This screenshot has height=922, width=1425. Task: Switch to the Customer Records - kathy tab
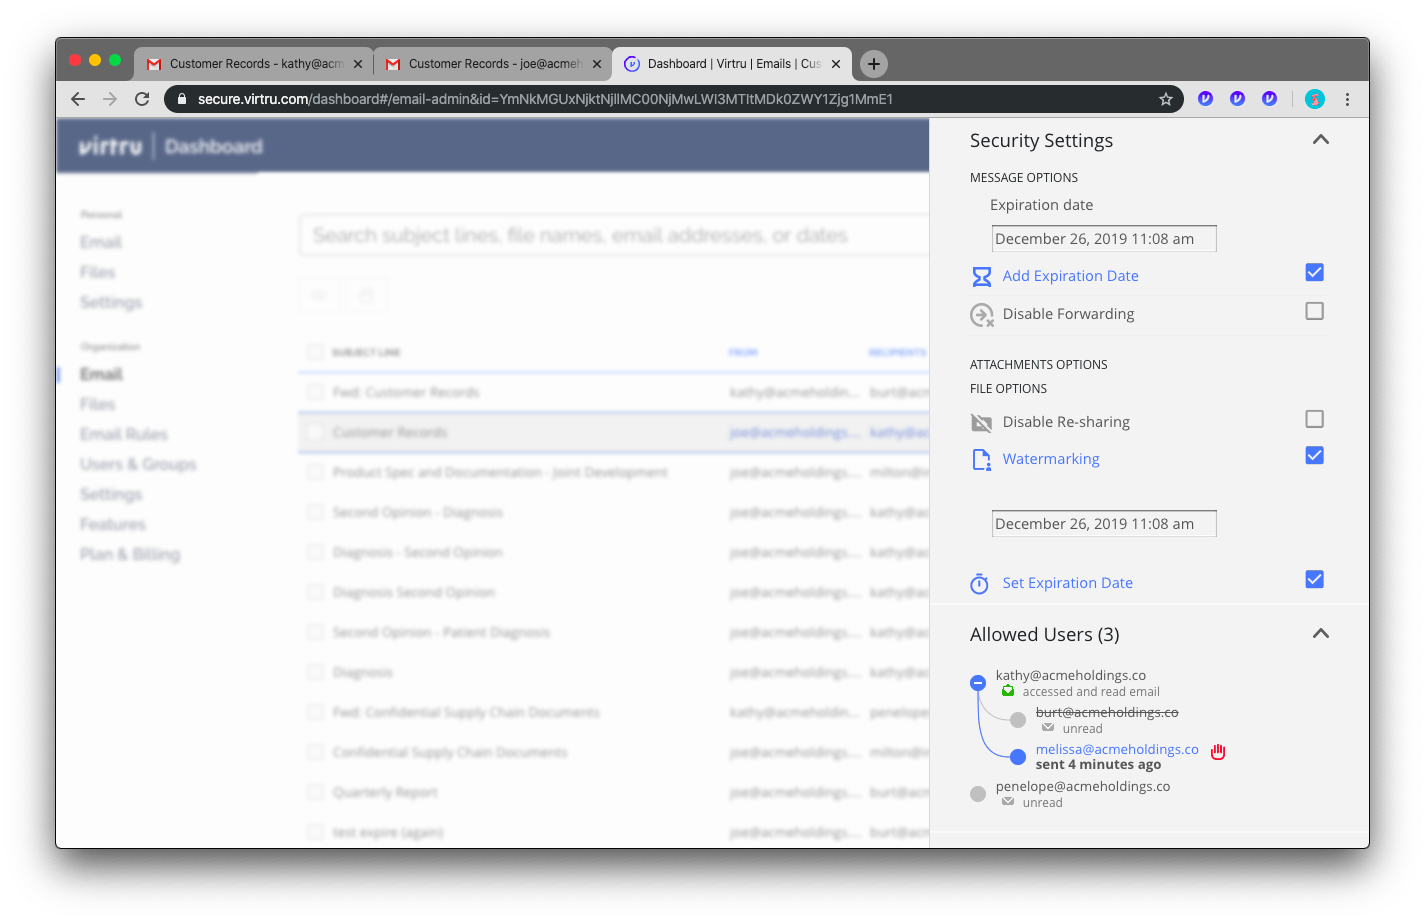[254, 64]
